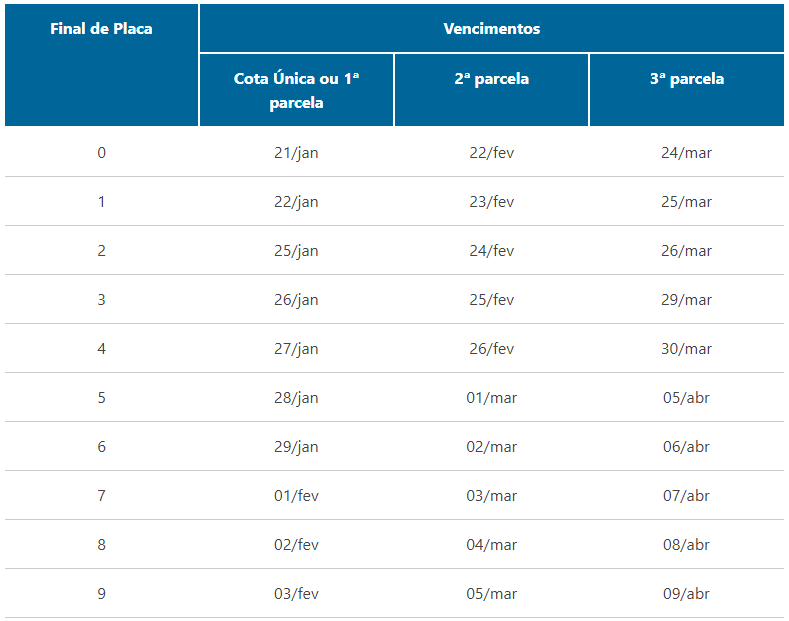The width and height of the screenshot is (789, 621).
Task: Select the 25/jan cell for plate 2
Action: click(x=296, y=251)
